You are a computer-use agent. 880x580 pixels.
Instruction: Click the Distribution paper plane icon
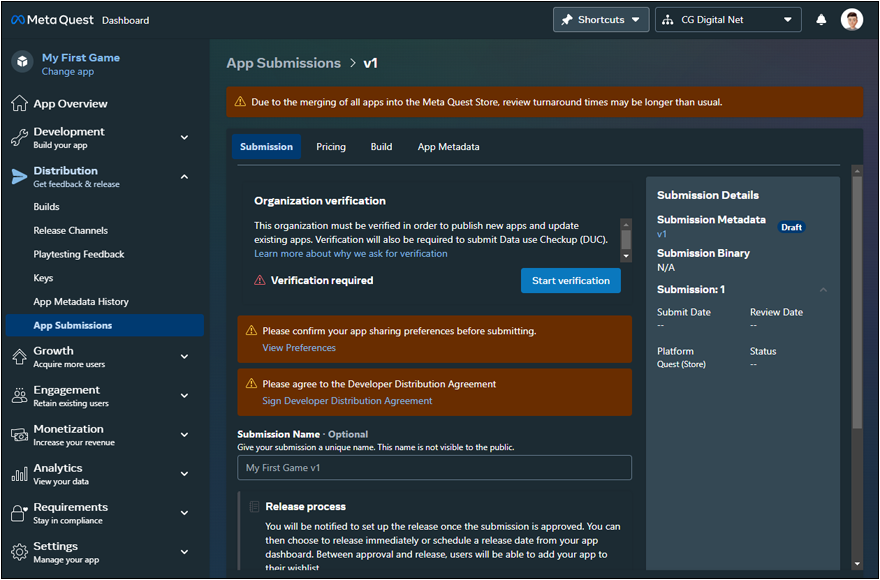tap(19, 177)
